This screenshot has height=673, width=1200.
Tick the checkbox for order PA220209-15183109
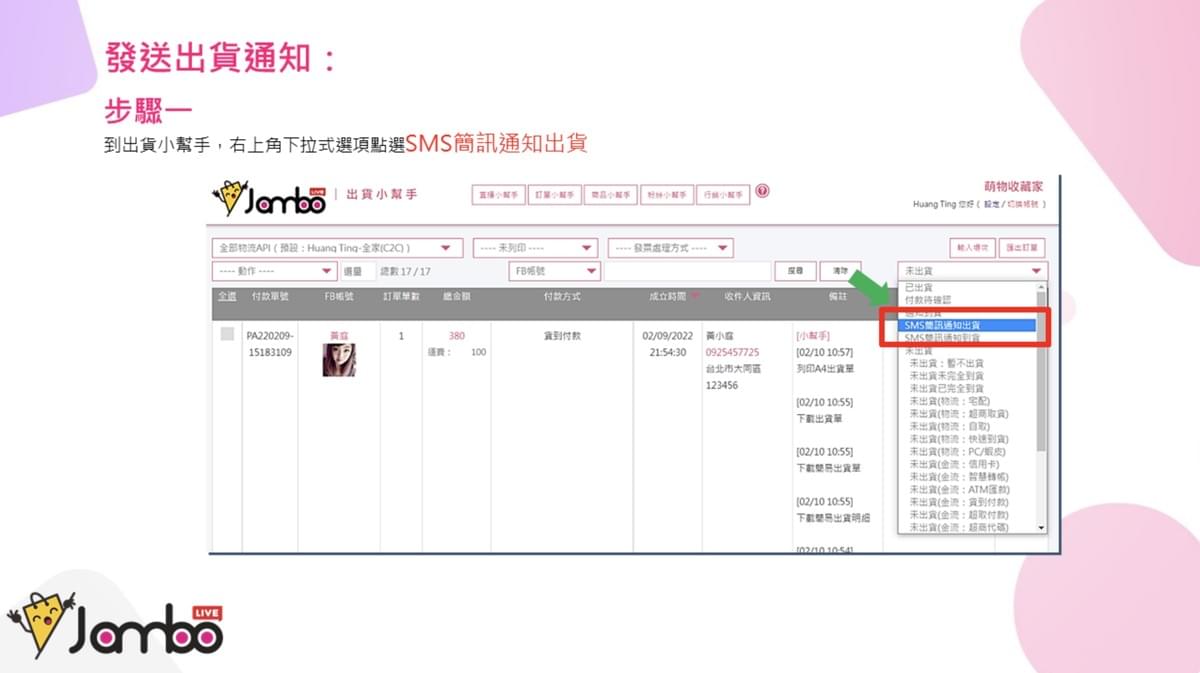click(x=227, y=334)
